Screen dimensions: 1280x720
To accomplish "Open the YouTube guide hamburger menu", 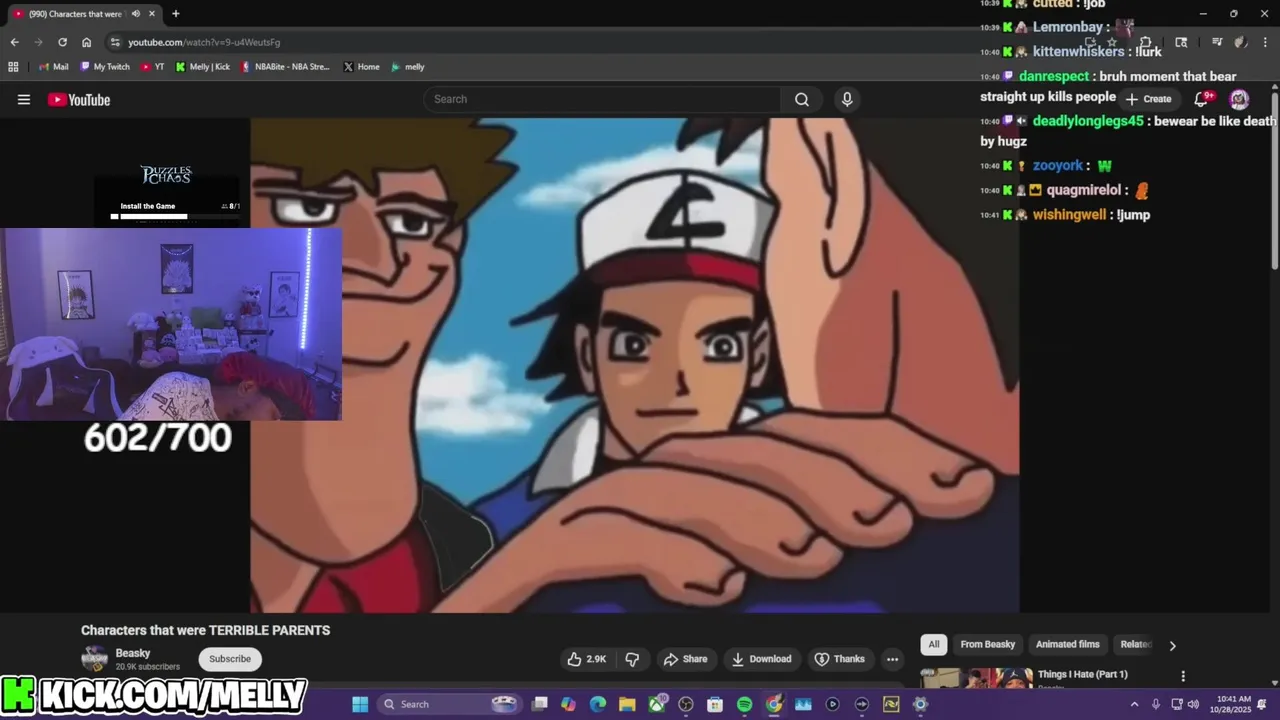I will coord(24,99).
